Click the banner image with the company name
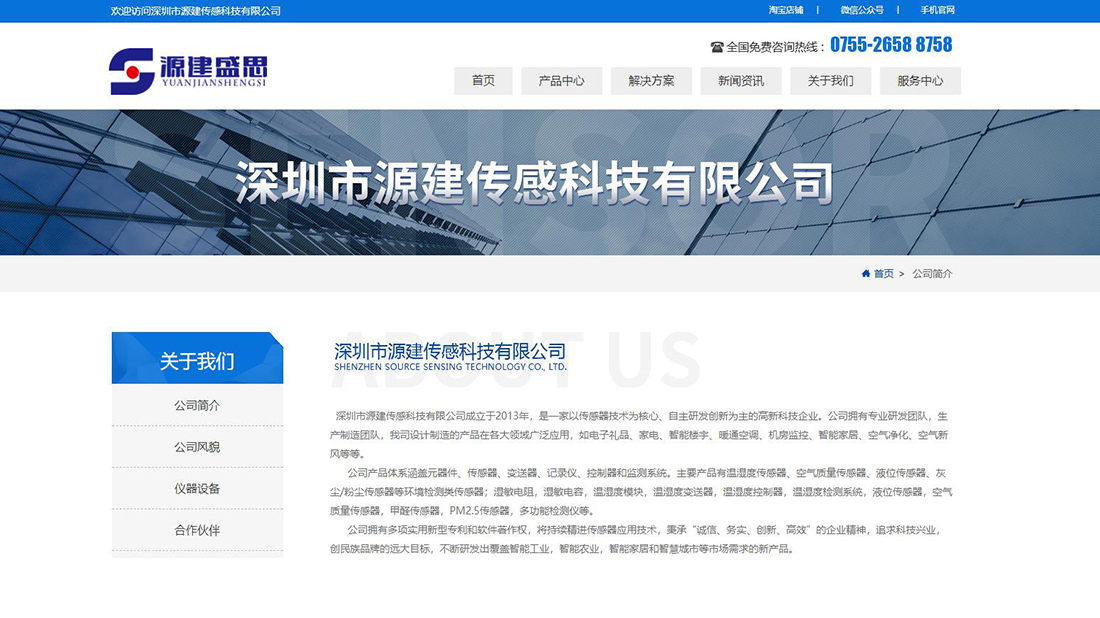 click(x=550, y=182)
